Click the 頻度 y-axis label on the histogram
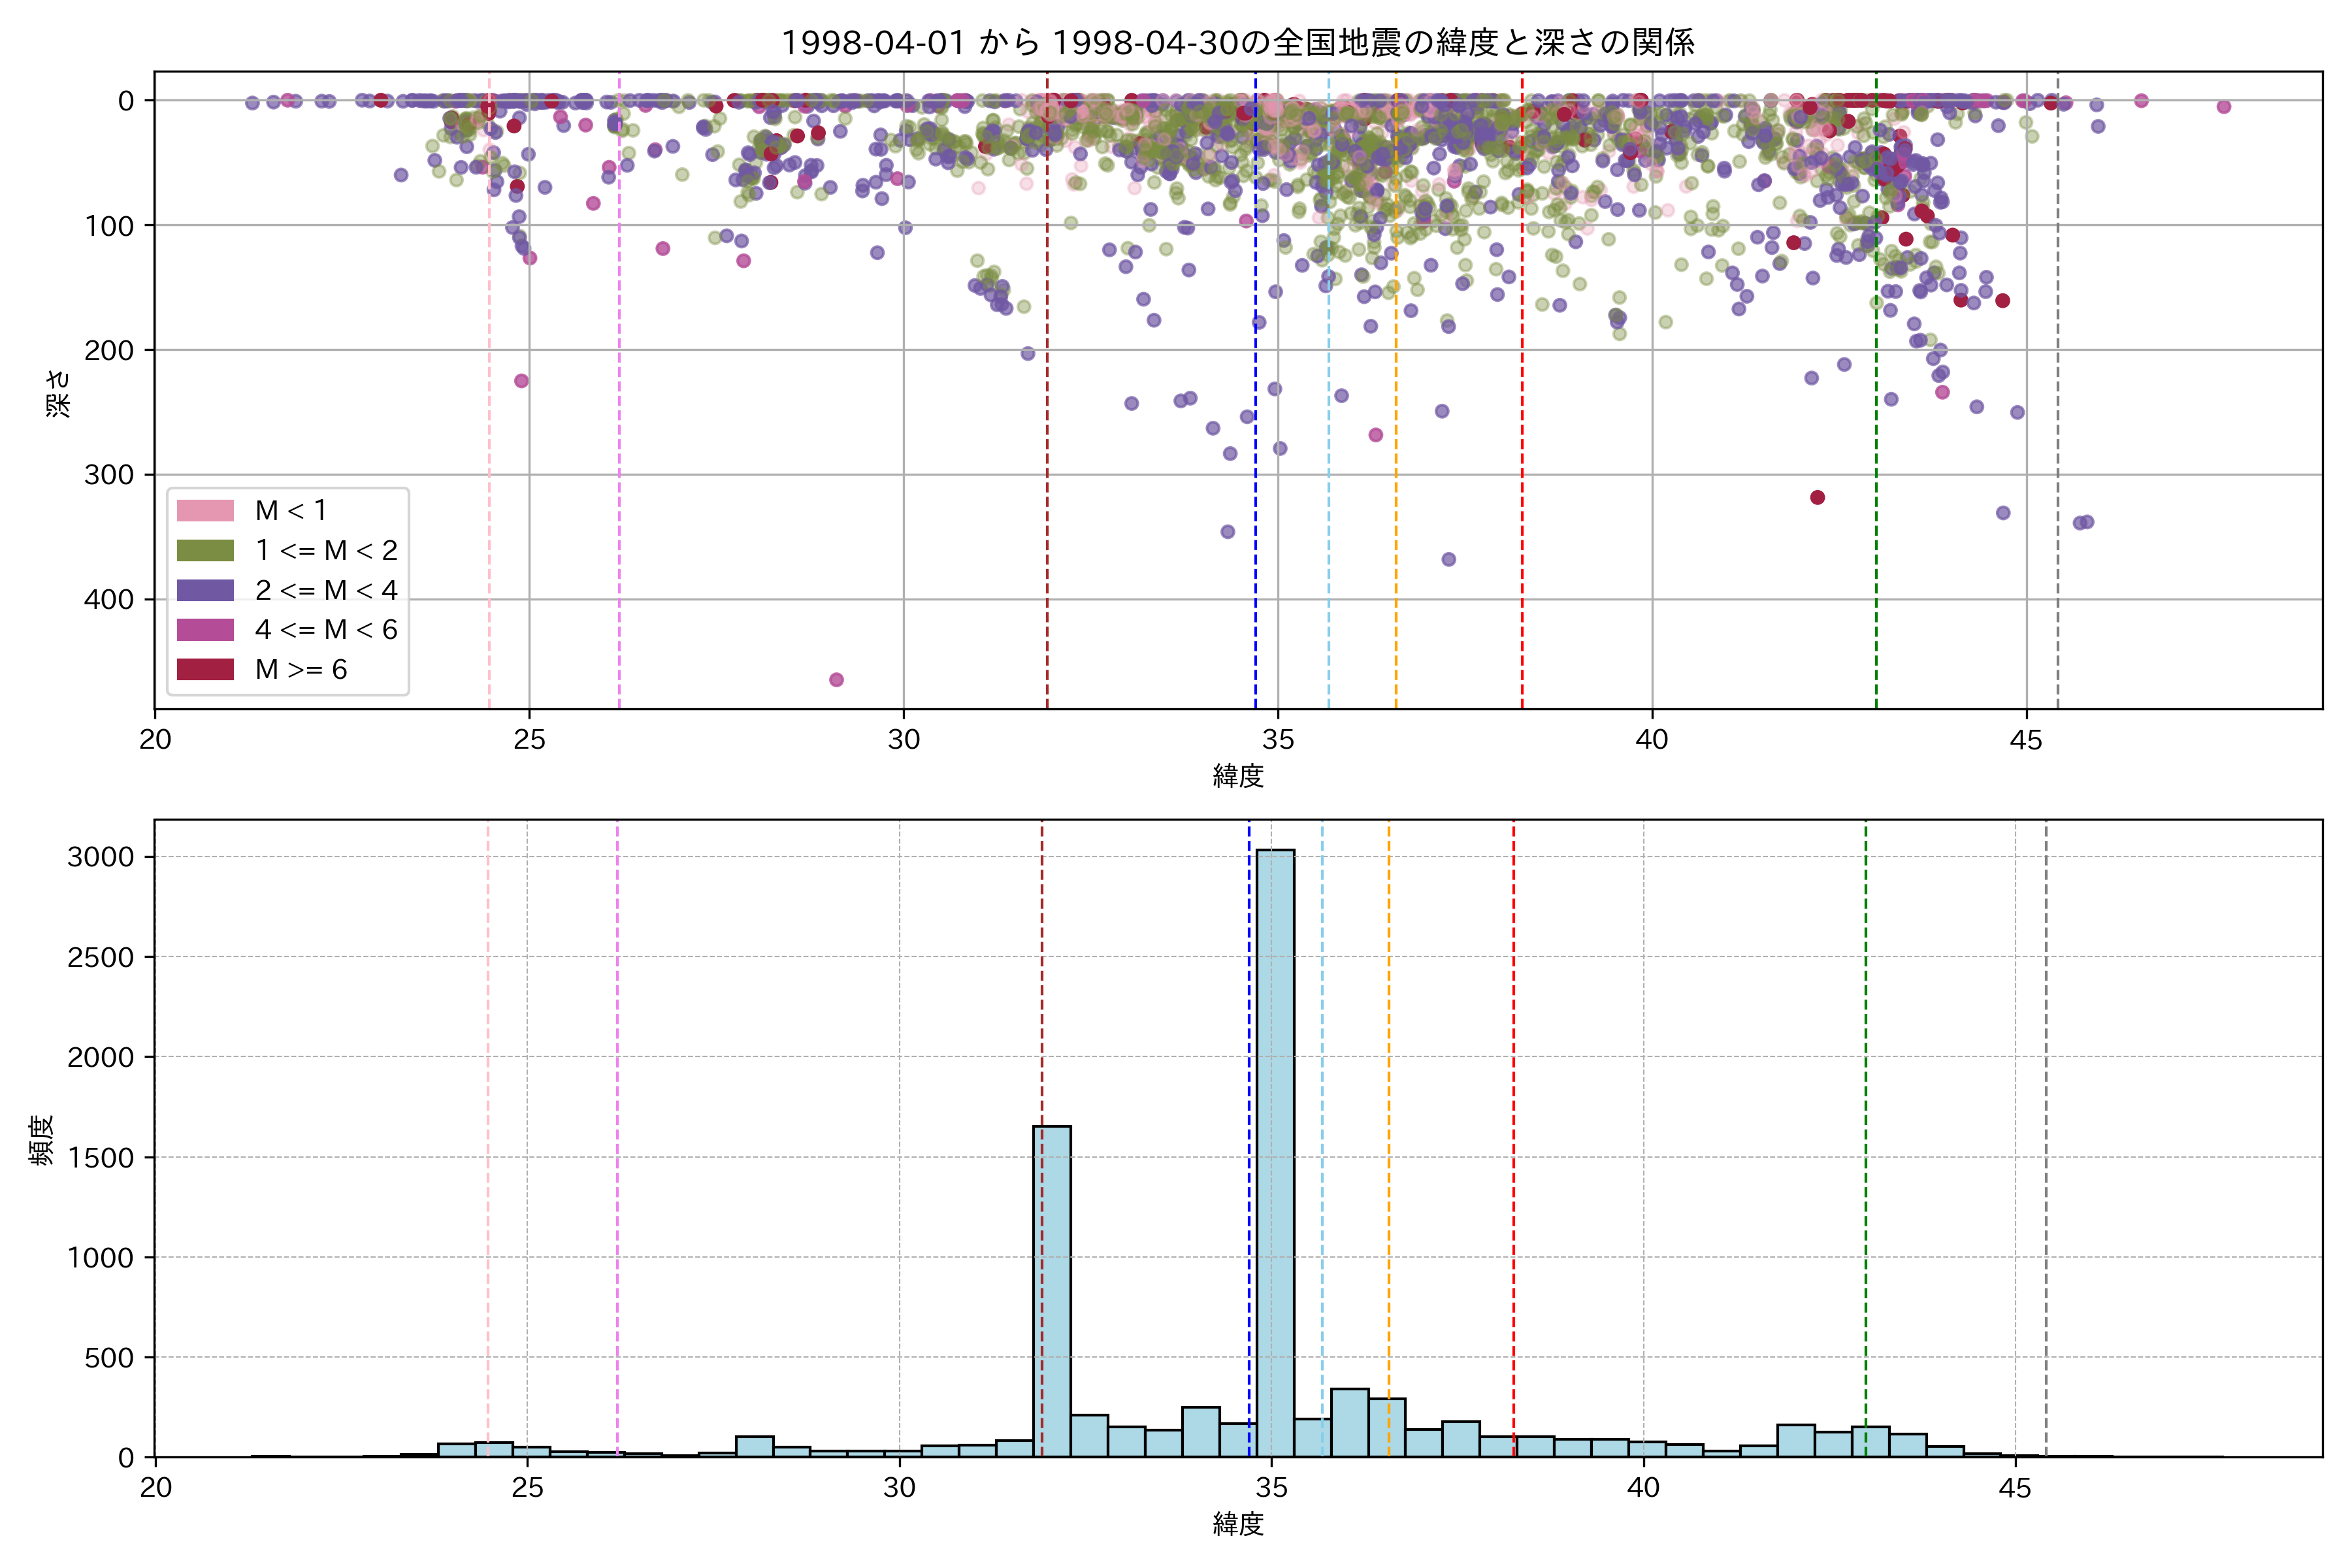2352x1568 pixels. 42,1140
